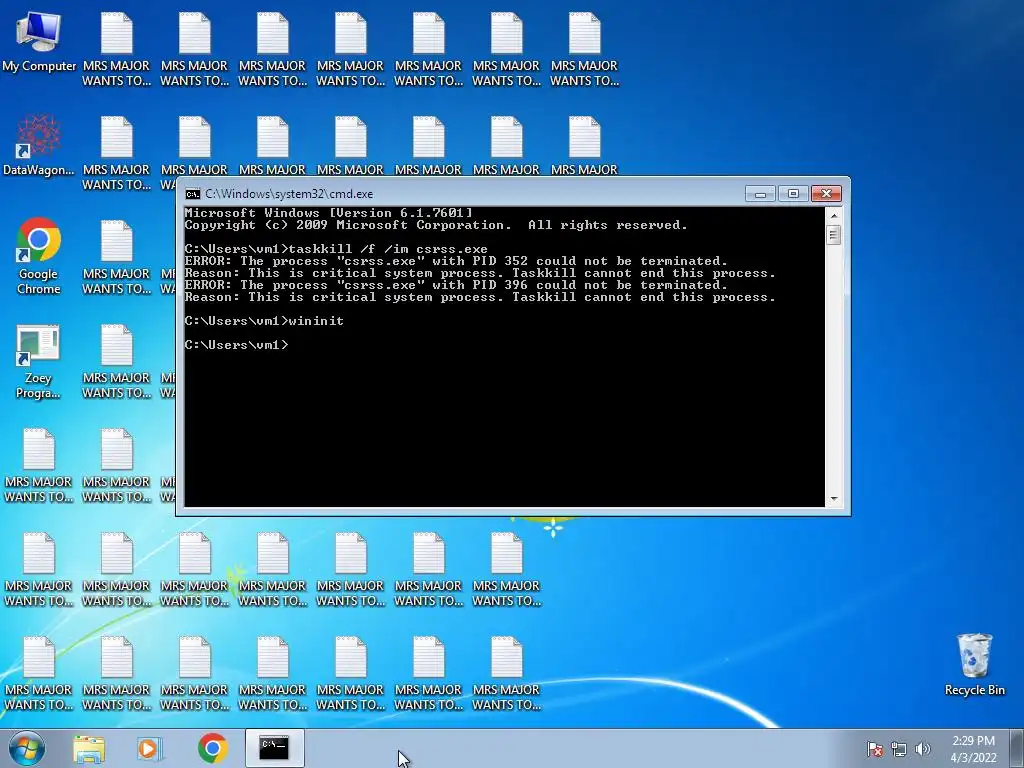Open the Windows Start menu orb

(x=27, y=748)
